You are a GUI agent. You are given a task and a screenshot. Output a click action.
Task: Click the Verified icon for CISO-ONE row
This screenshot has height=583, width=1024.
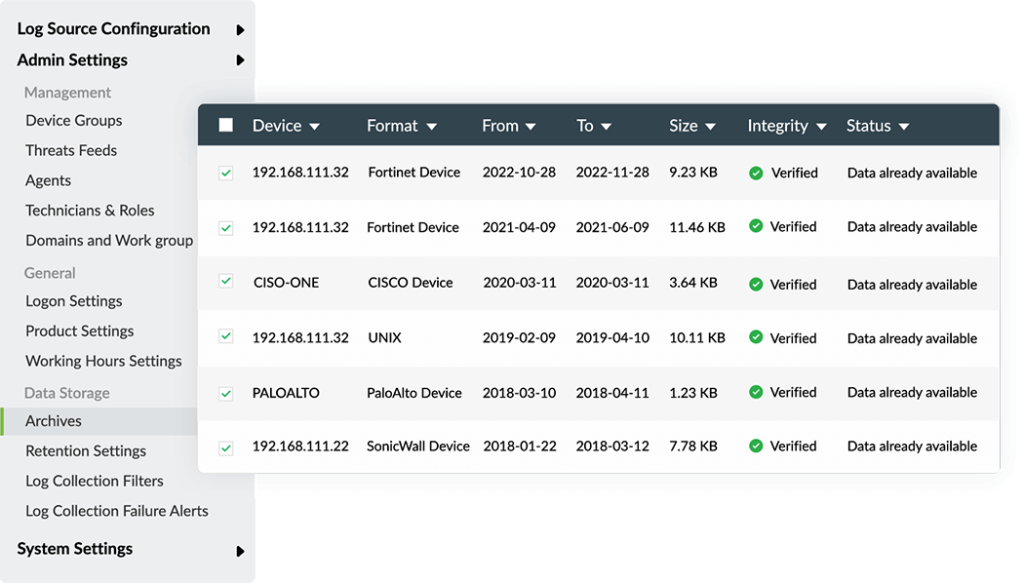coord(756,284)
